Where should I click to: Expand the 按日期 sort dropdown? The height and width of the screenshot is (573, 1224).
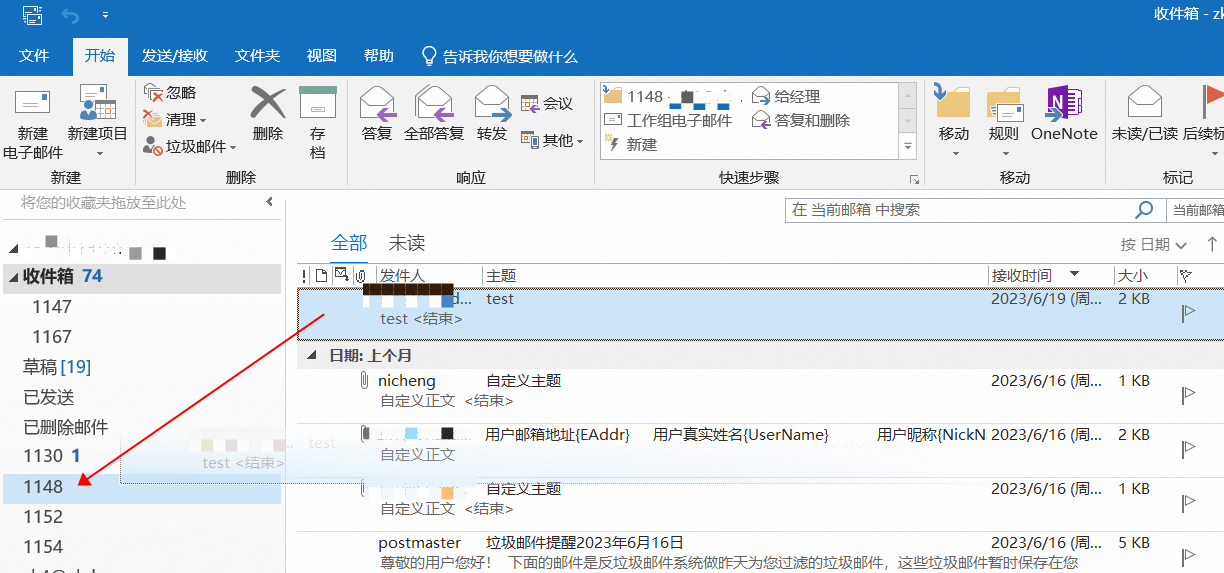(1153, 245)
